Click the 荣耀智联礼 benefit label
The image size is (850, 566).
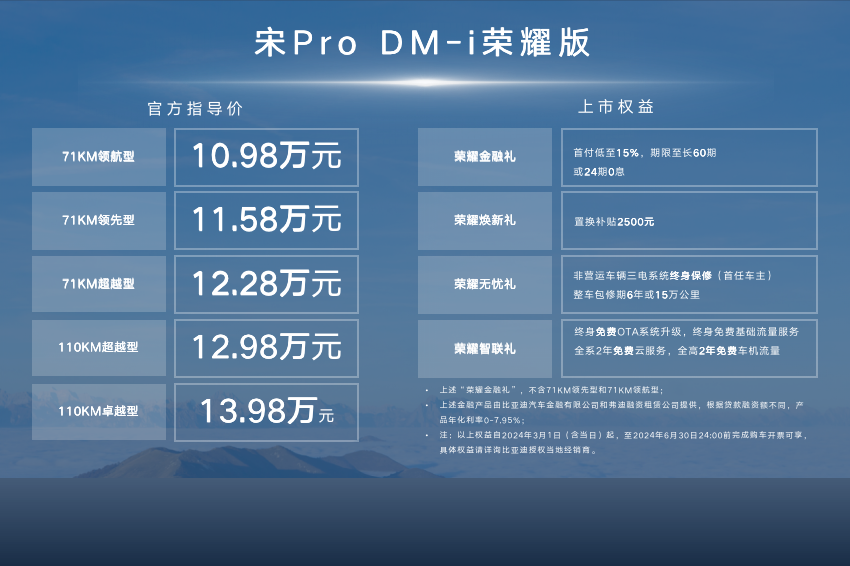485,349
